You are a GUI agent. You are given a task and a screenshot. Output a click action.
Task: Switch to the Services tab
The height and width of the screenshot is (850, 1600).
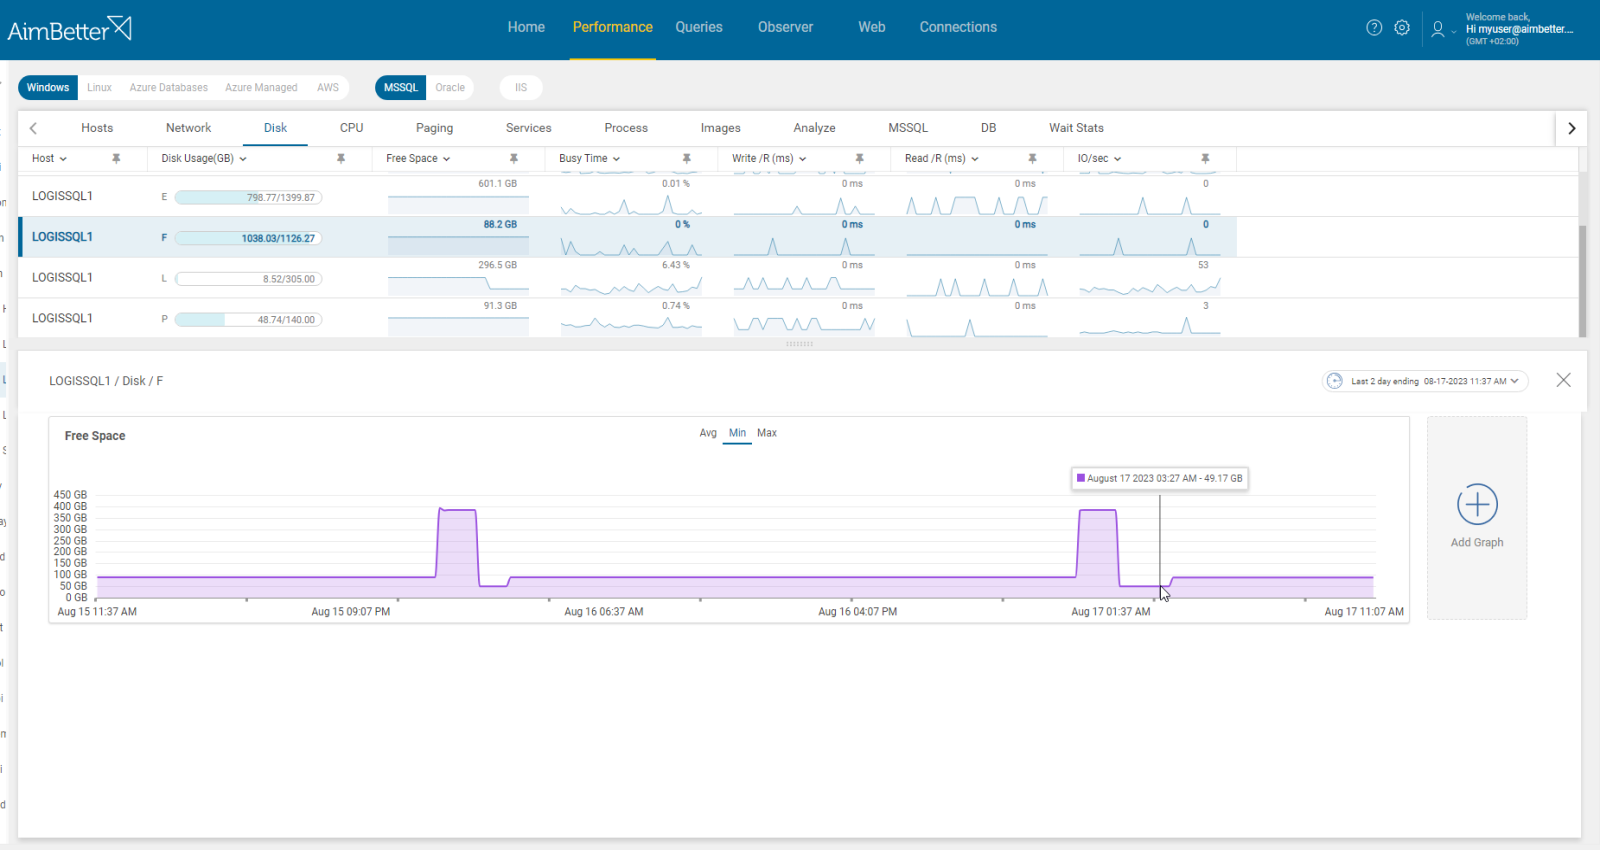529,128
